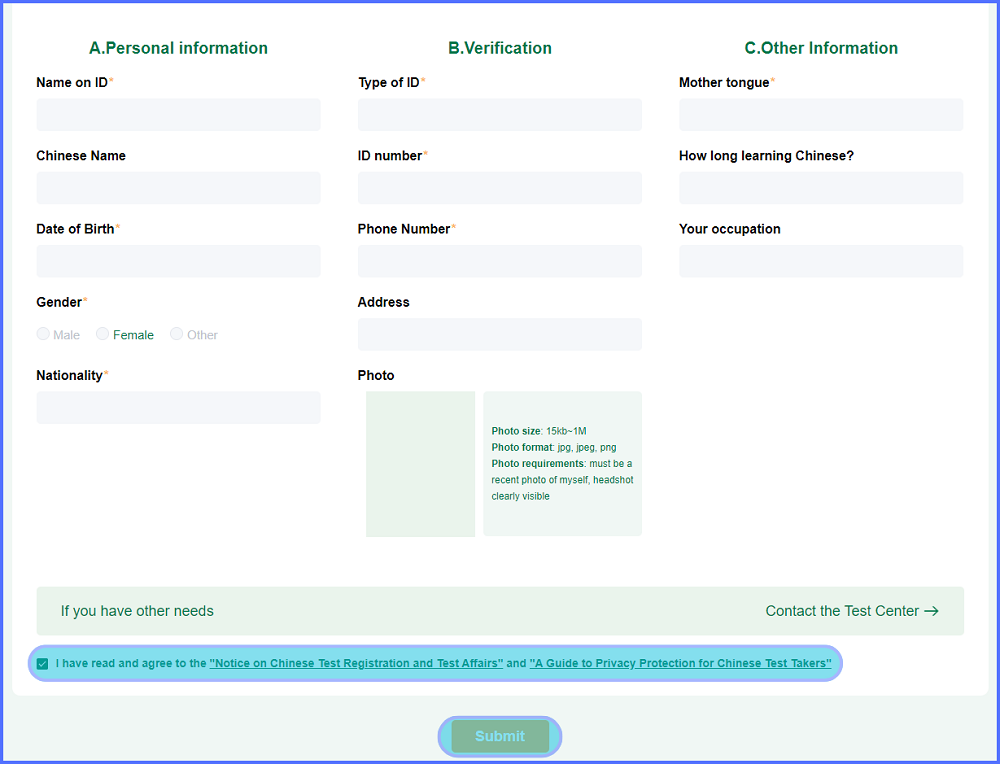Select the Female gender radio button
Image resolution: width=1000 pixels, height=764 pixels.
(x=103, y=334)
